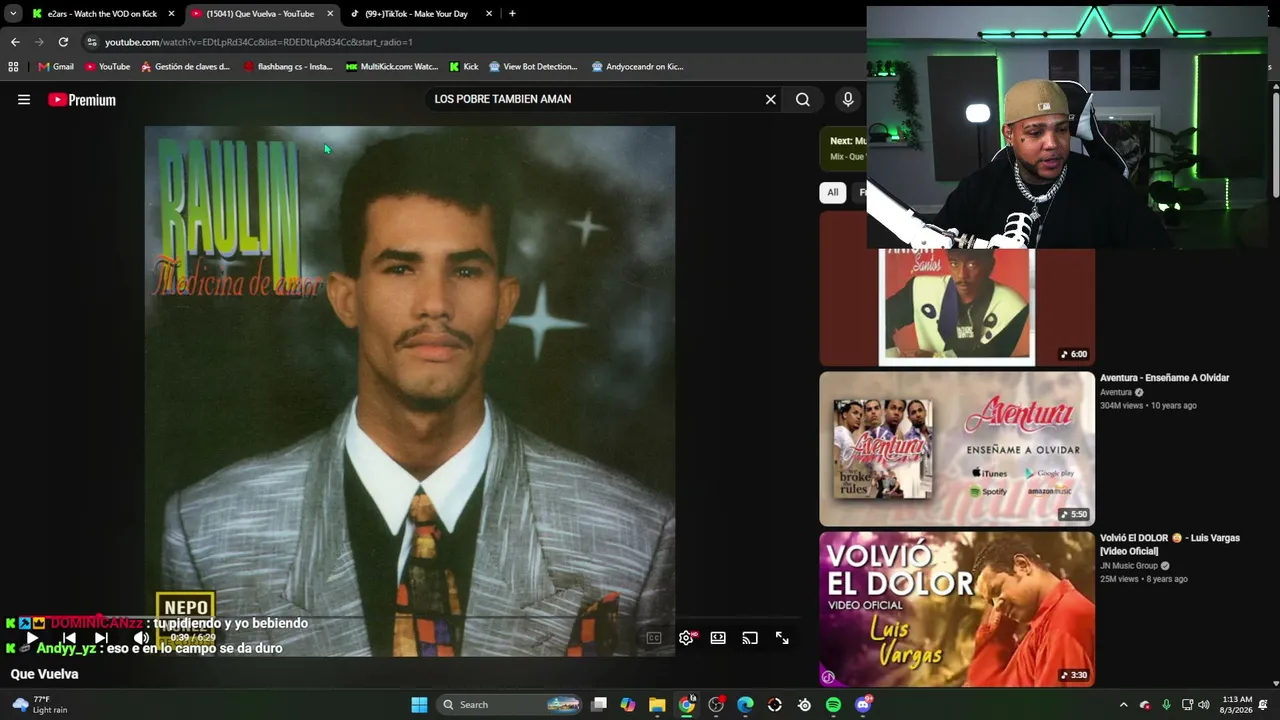This screenshot has height=720, width=1280.
Task: Close the TikTok tab
Action: [x=489, y=14]
